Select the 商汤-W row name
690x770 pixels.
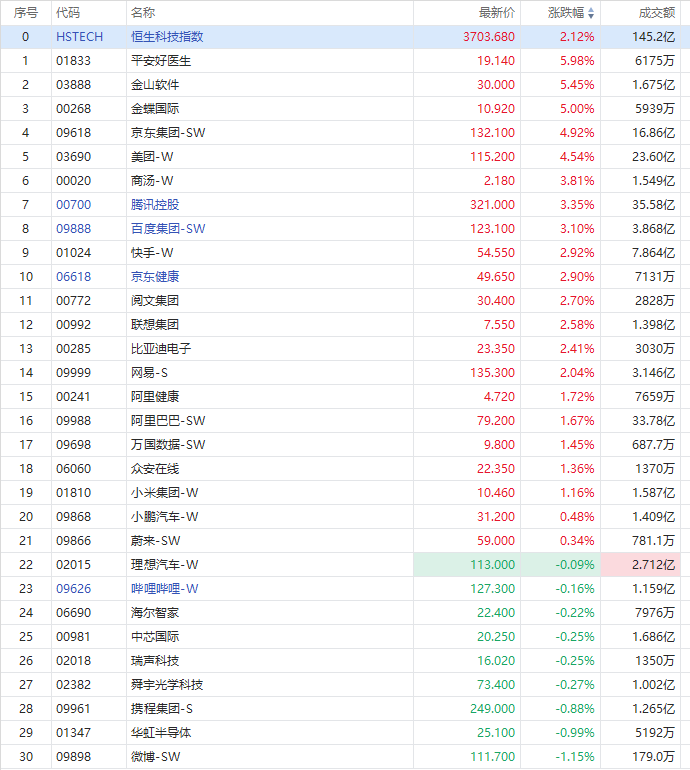point(152,181)
